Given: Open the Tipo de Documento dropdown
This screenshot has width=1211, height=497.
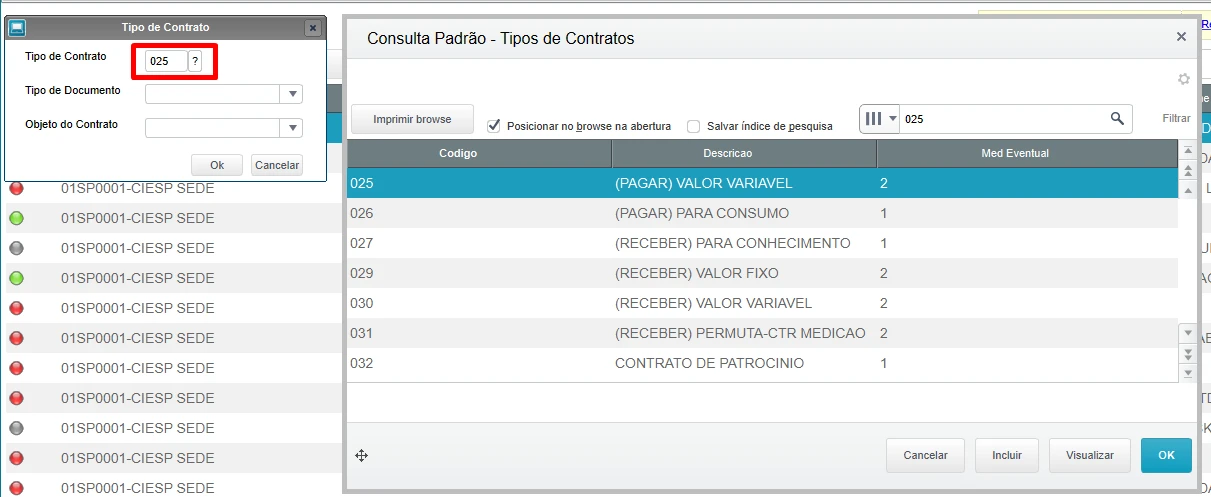Looking at the screenshot, I should (292, 94).
